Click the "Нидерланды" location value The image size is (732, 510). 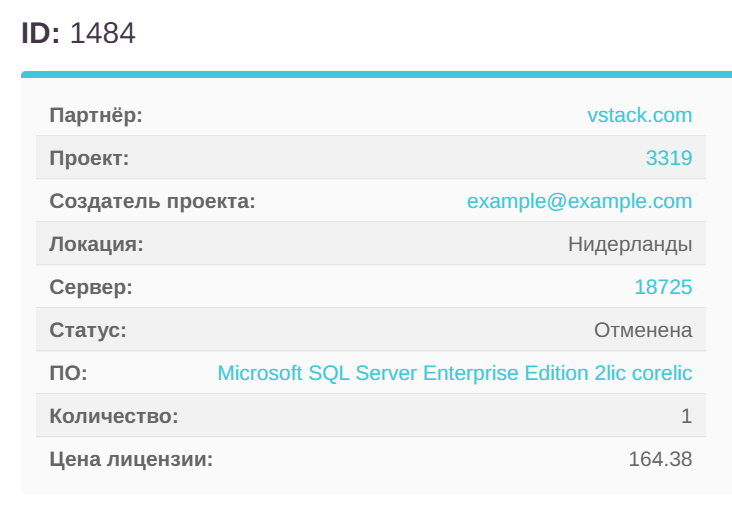[630, 244]
